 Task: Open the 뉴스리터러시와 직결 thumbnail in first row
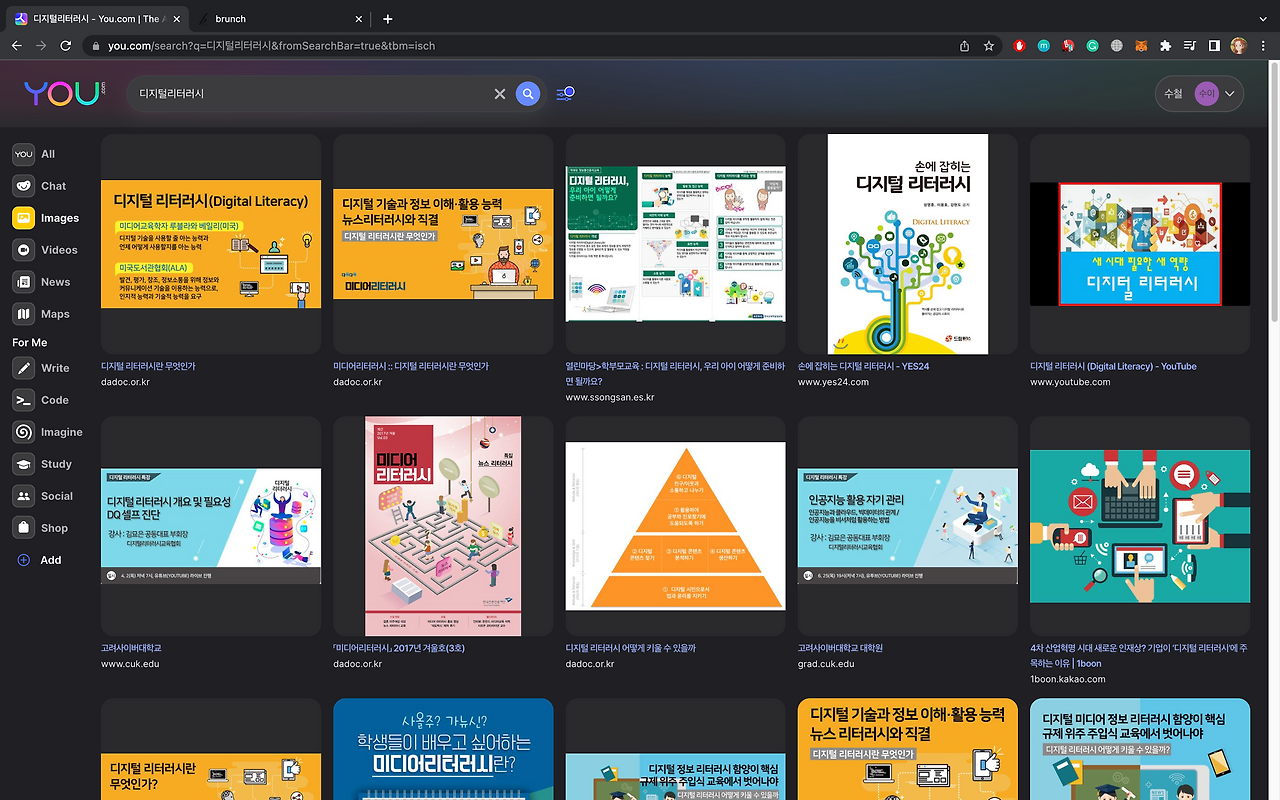(x=443, y=244)
